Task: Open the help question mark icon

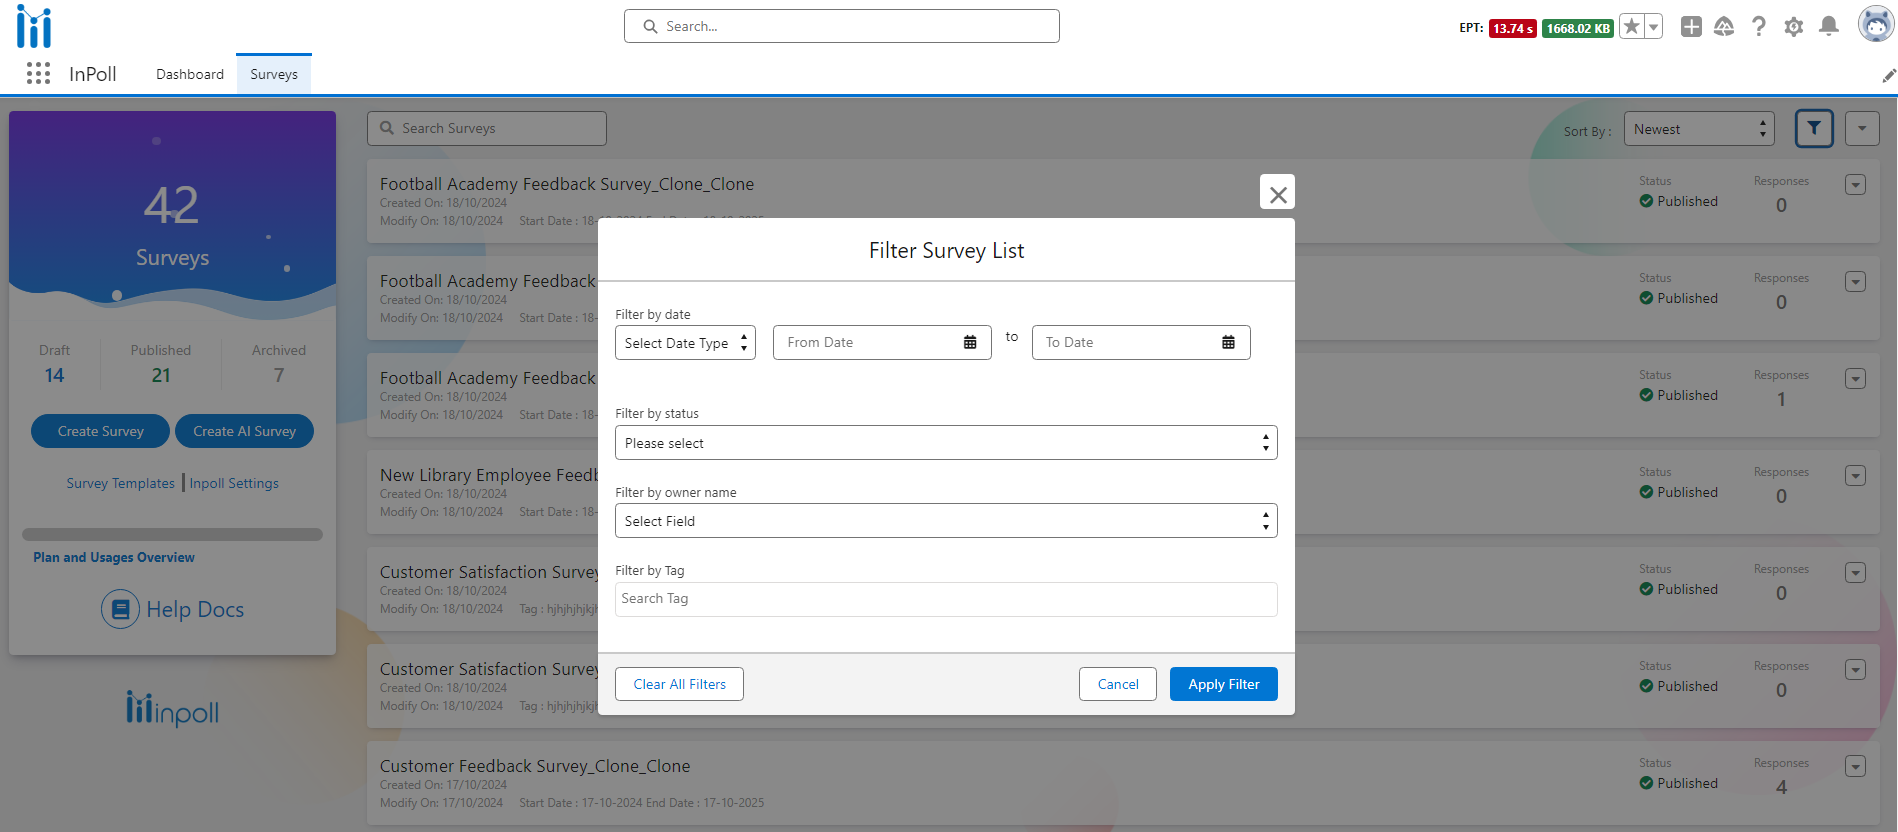Action: coord(1759,27)
